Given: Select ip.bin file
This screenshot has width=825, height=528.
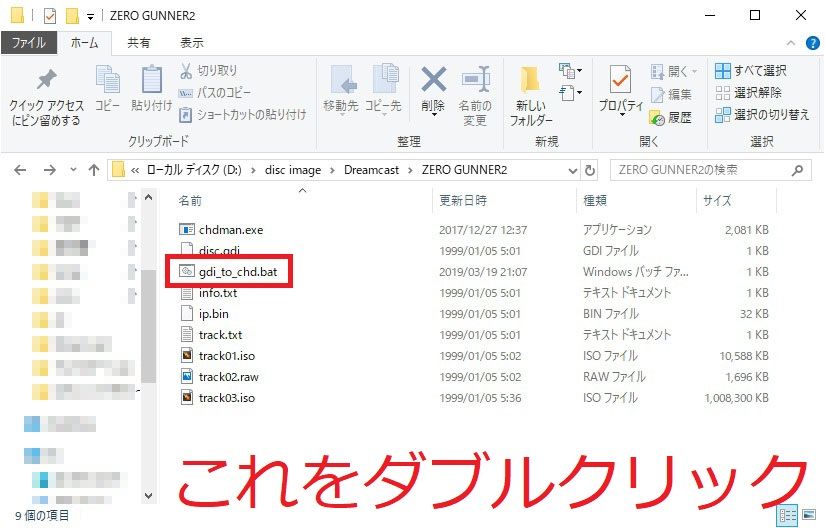Looking at the screenshot, I should tap(204, 314).
